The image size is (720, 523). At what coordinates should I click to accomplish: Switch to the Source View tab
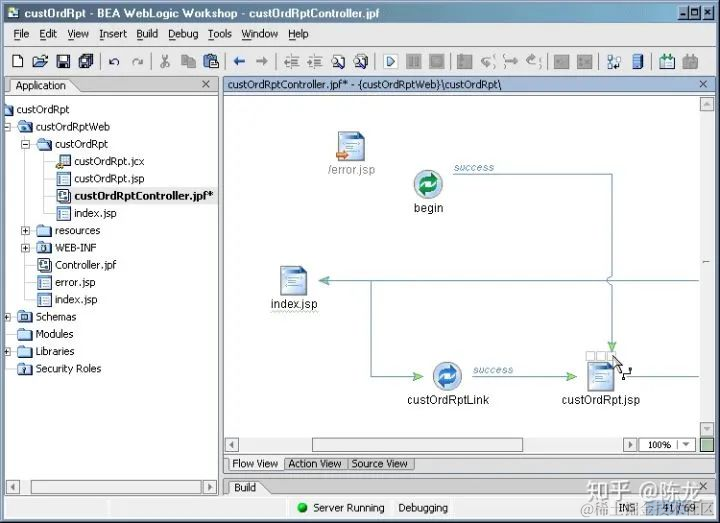point(380,464)
